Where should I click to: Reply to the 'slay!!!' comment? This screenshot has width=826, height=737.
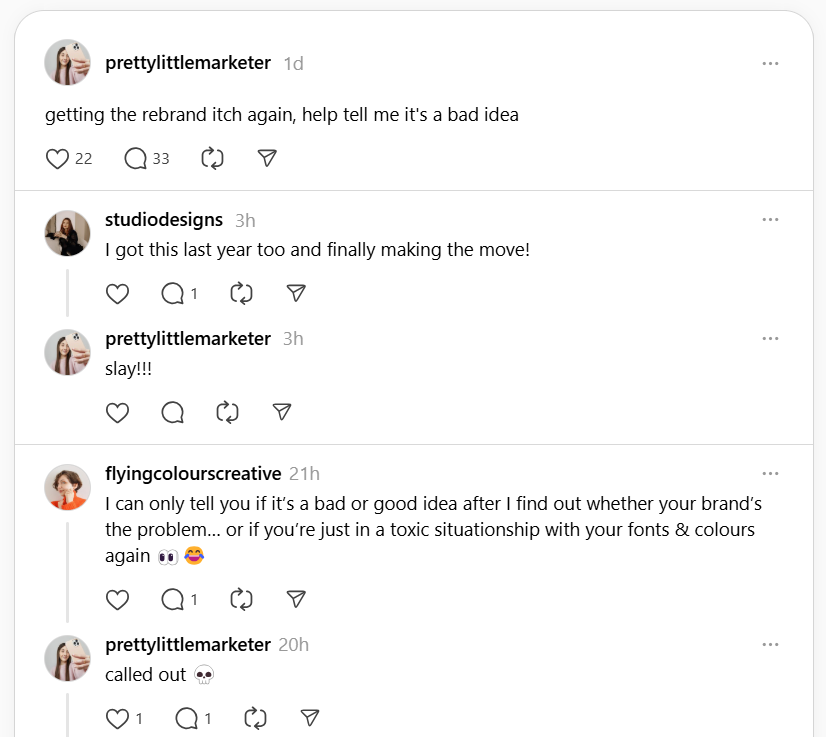point(172,412)
